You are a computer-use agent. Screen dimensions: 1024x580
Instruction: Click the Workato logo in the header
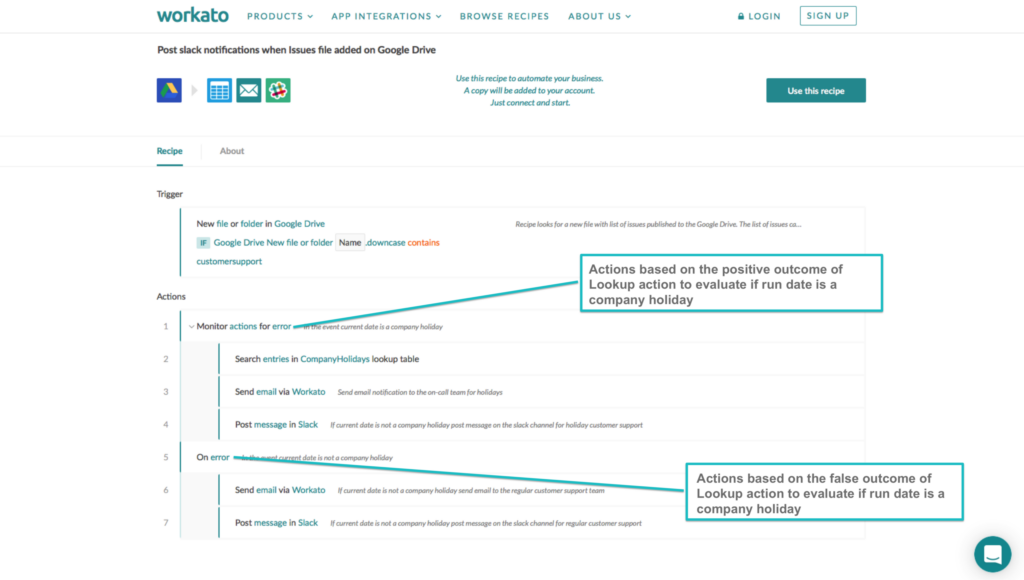click(191, 15)
